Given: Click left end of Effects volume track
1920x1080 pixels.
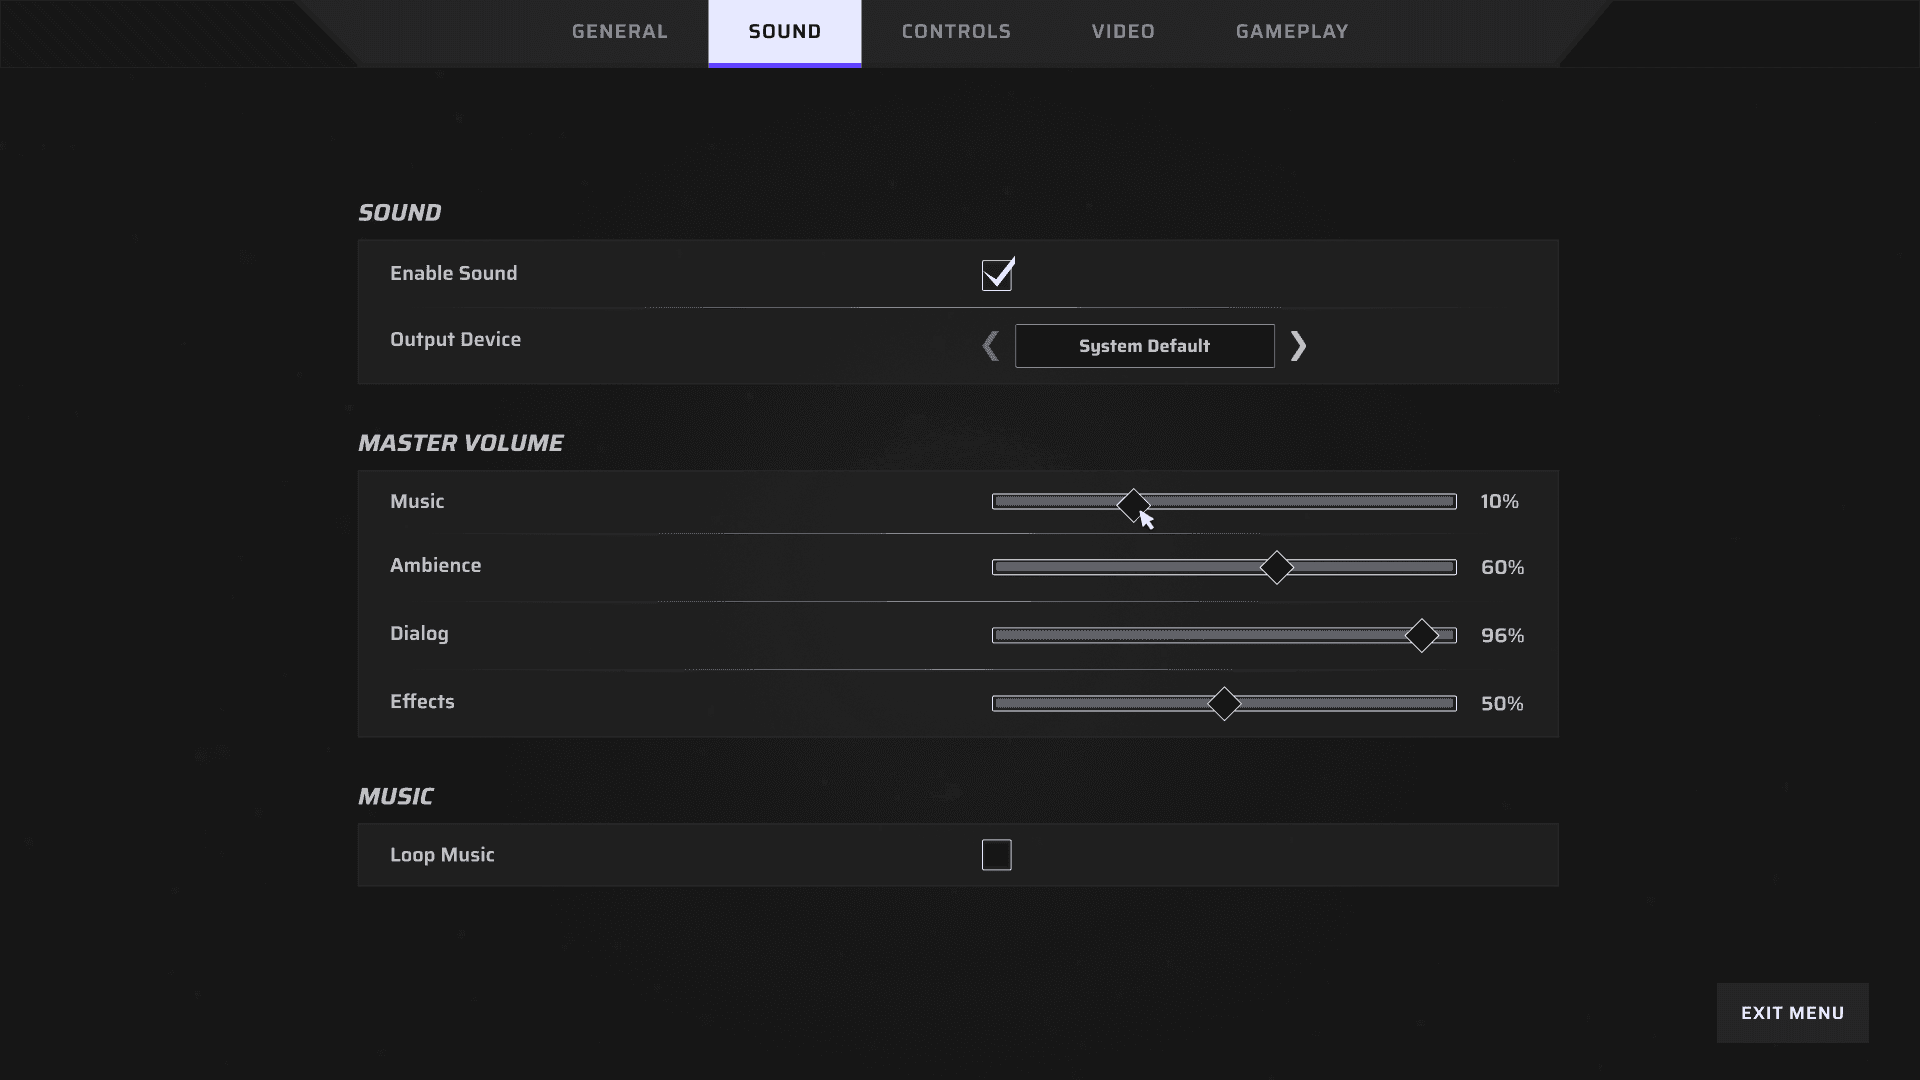Looking at the screenshot, I should click(999, 703).
